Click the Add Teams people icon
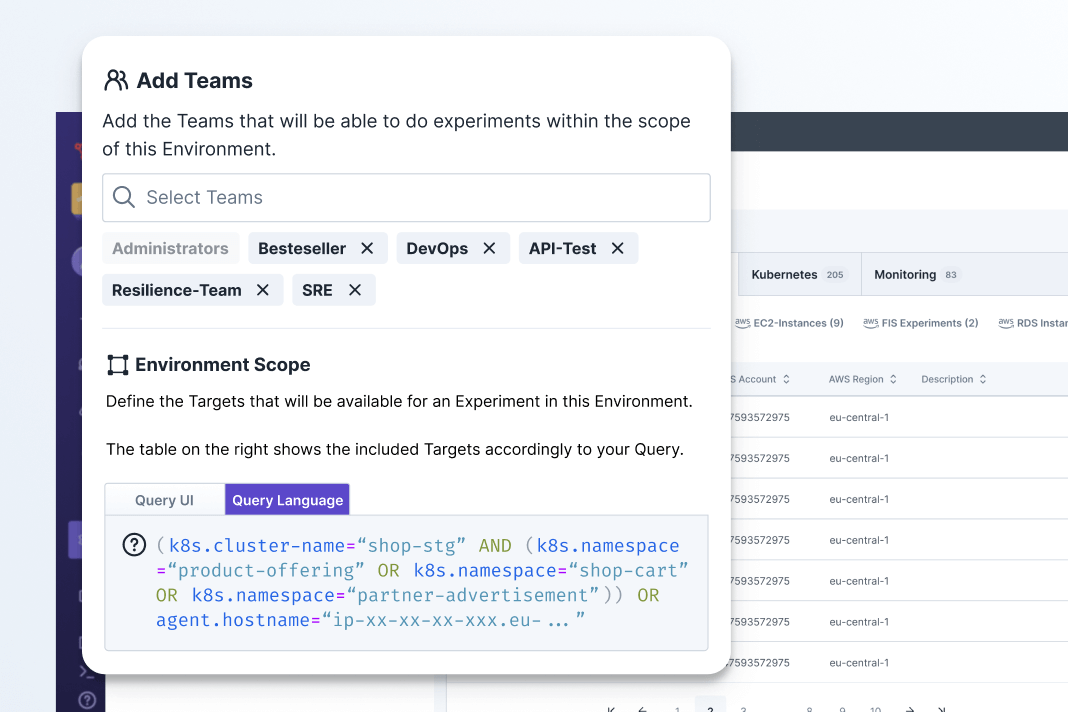The image size is (1068, 712). point(116,80)
